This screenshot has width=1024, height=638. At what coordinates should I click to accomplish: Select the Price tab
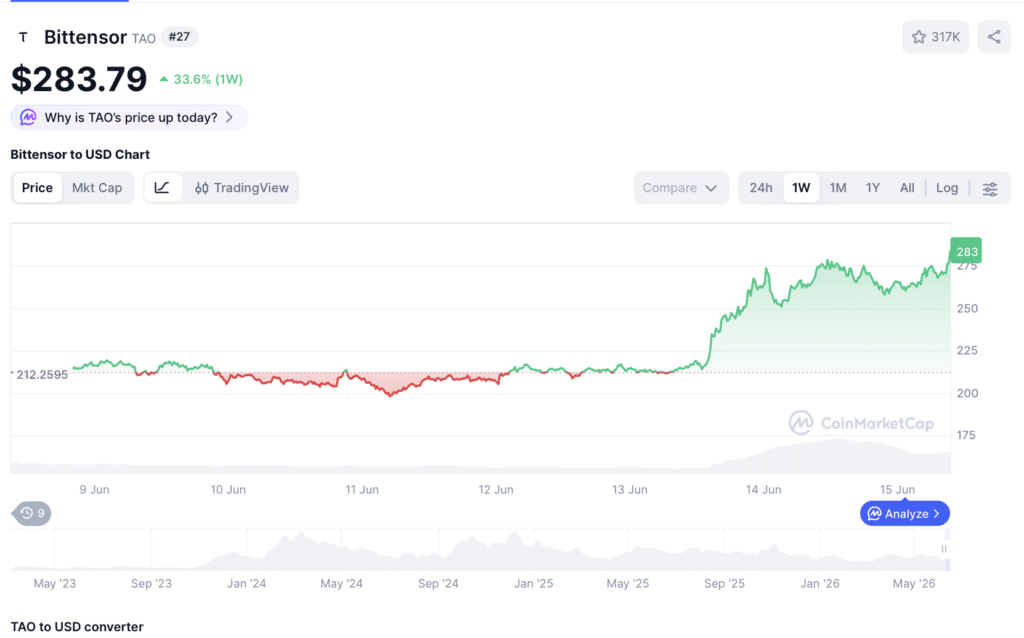[x=37, y=188]
